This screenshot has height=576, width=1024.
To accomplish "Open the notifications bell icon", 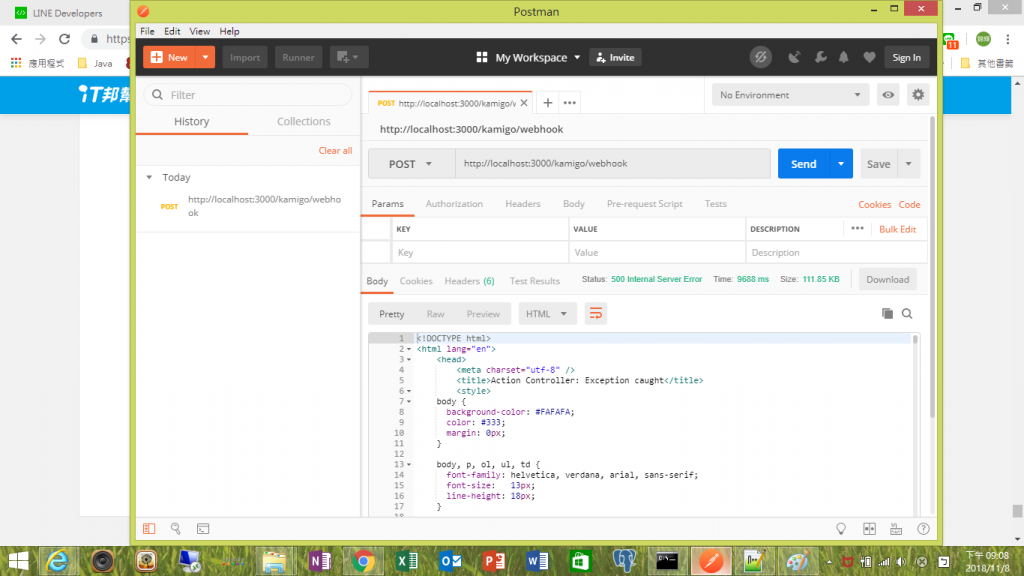I will [x=844, y=57].
